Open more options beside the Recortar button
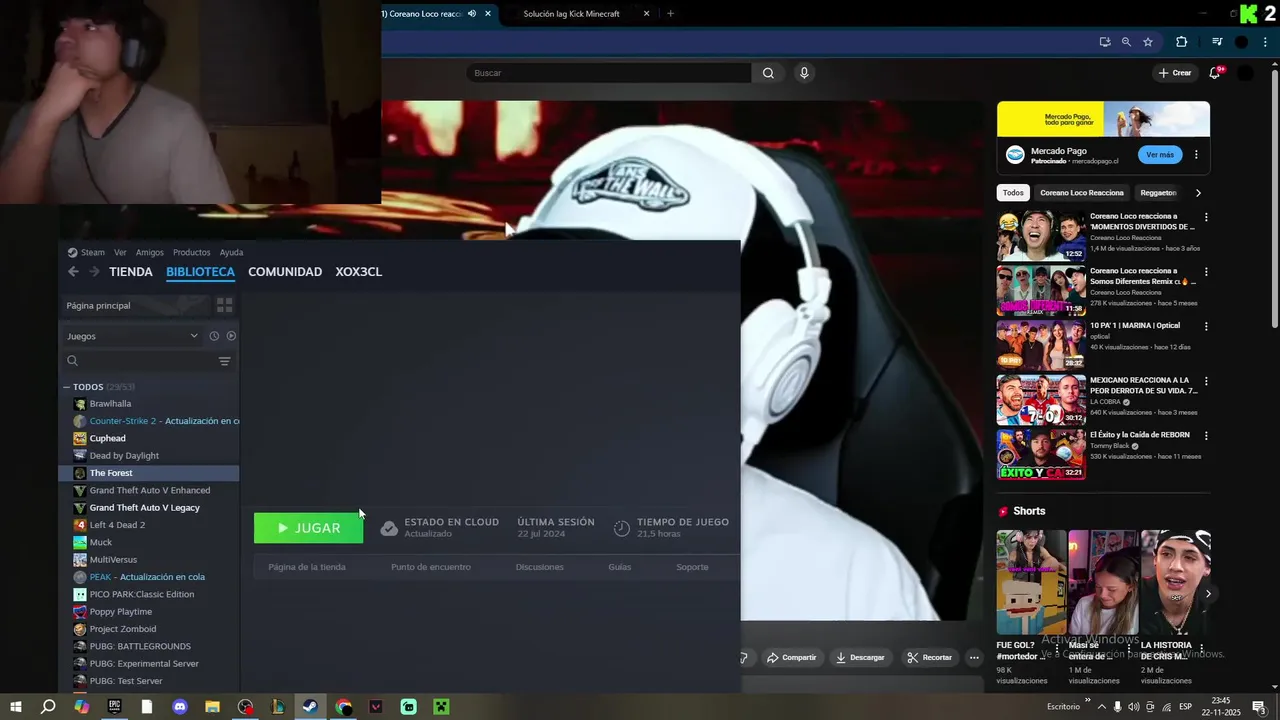 coord(974,657)
